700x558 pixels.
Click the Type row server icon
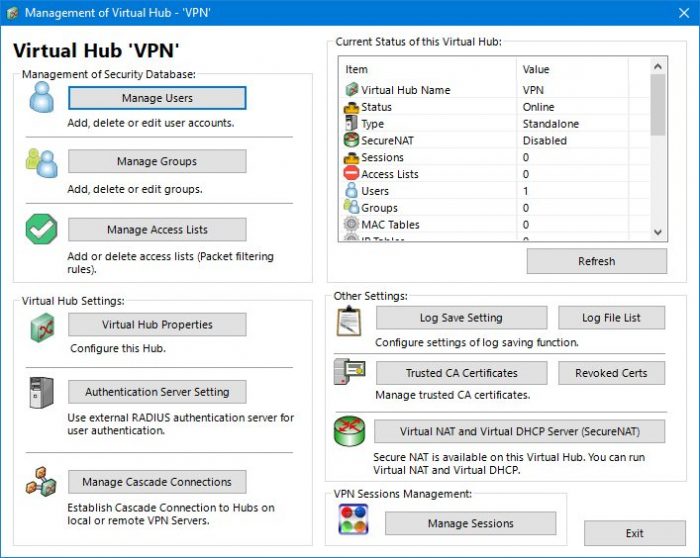351,123
